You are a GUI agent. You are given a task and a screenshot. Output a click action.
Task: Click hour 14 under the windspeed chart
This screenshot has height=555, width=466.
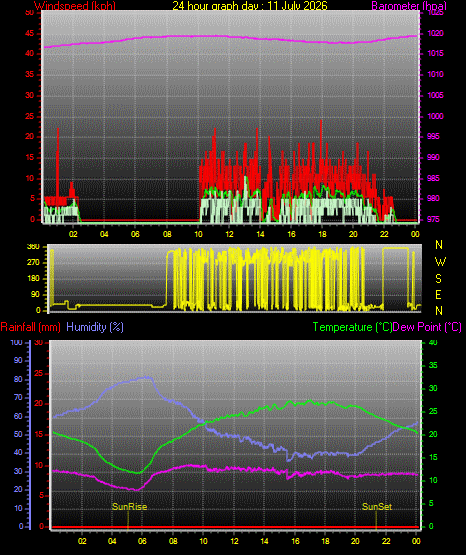pyautogui.click(x=260, y=234)
